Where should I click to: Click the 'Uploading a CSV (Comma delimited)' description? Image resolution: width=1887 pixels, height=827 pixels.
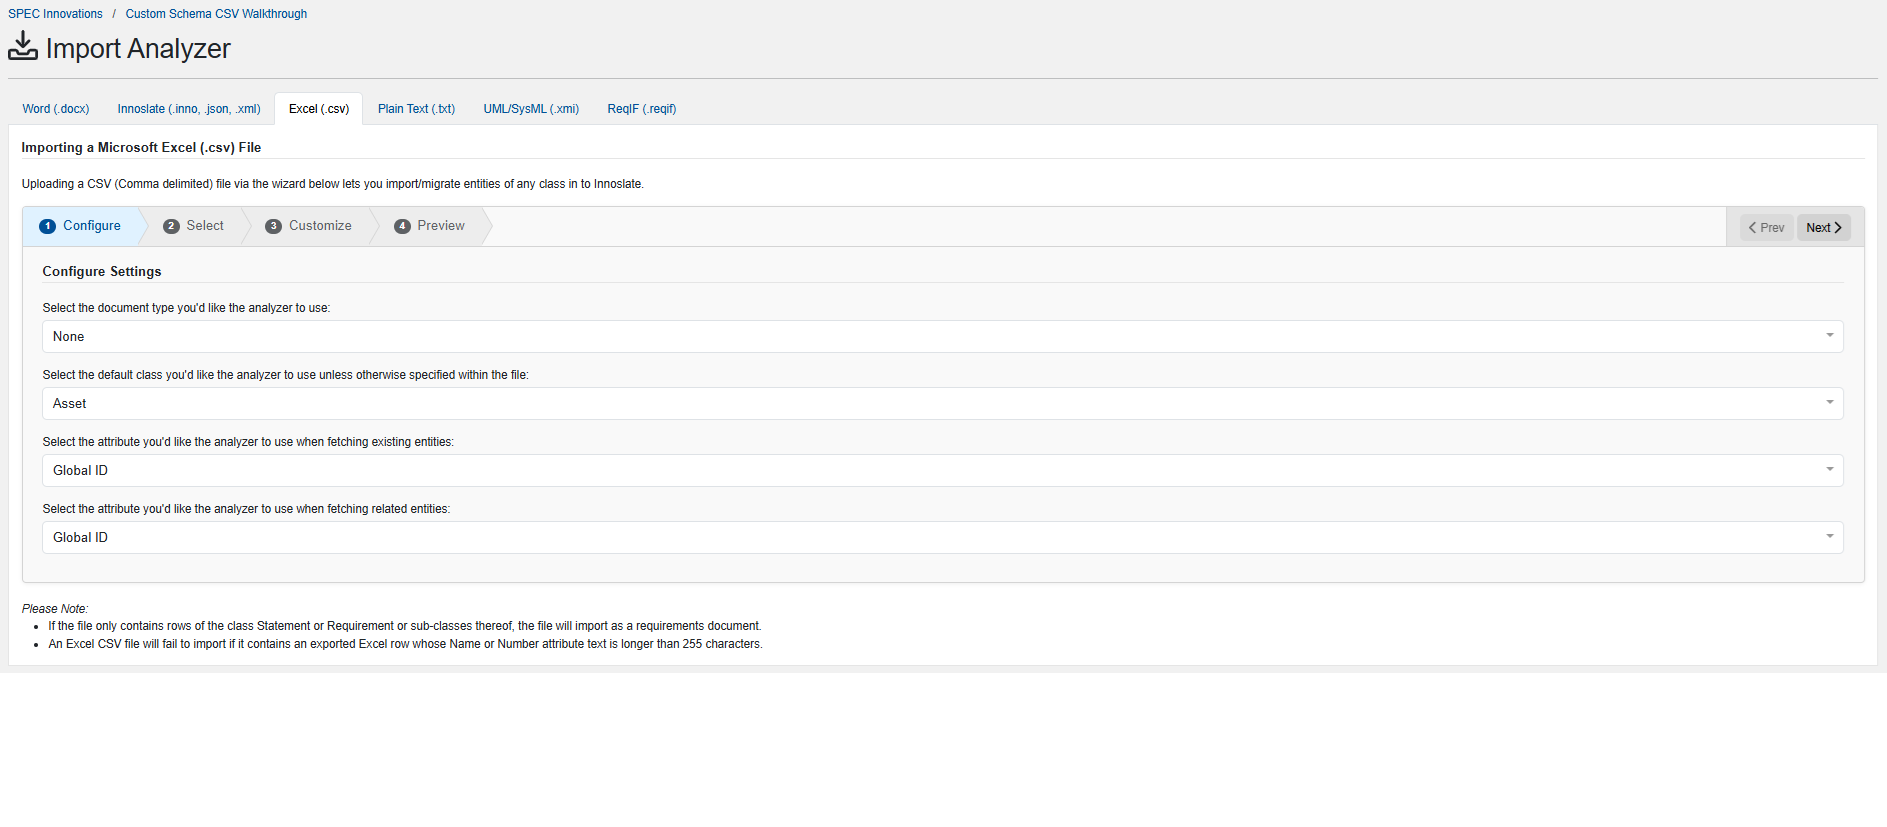coord(333,184)
